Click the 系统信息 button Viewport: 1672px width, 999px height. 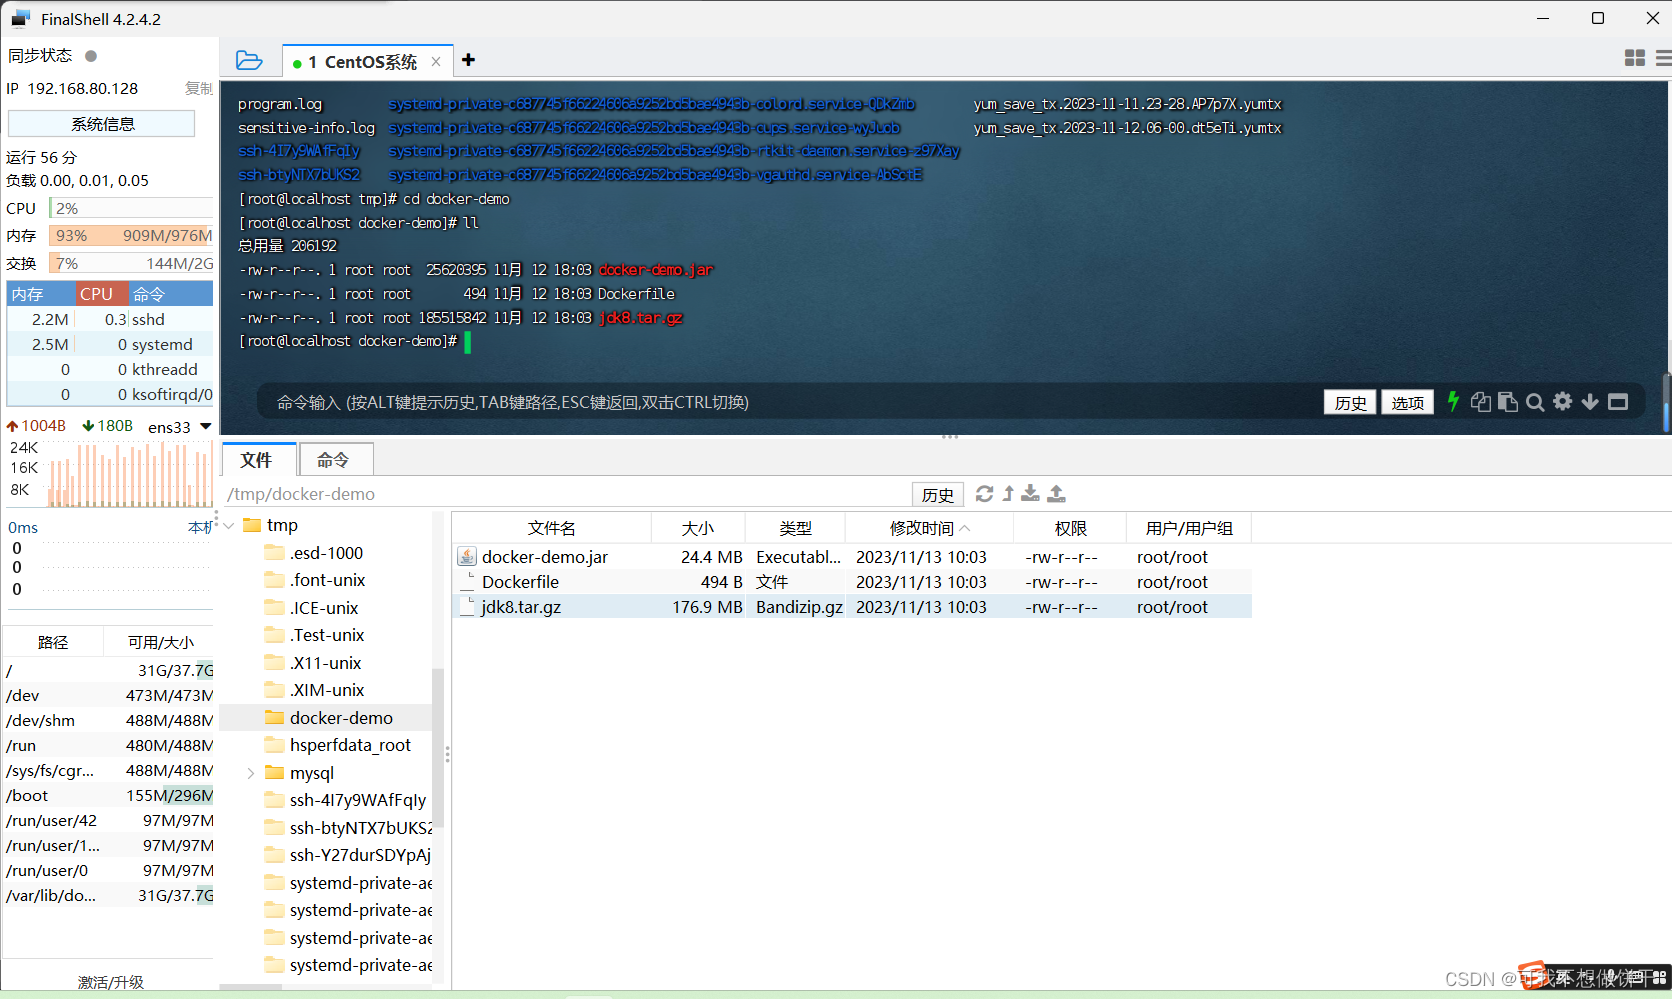pyautogui.click(x=102, y=124)
